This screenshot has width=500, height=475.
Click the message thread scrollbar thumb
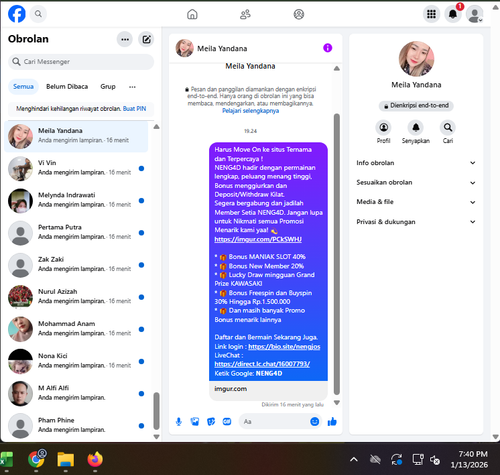click(337, 254)
